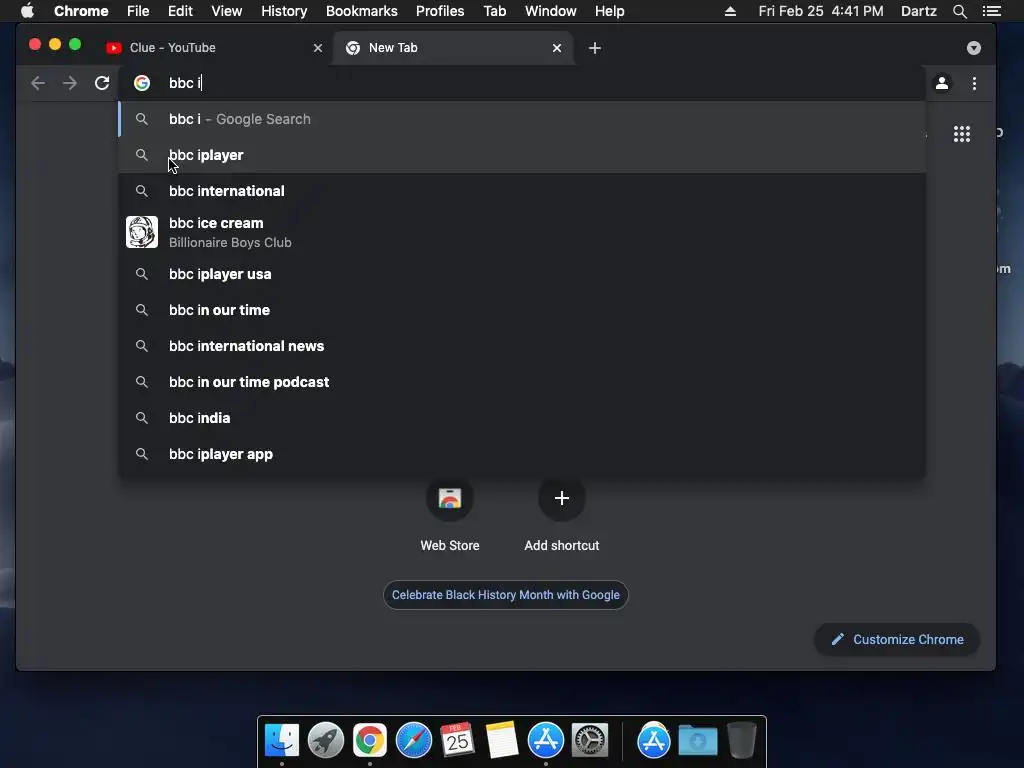Open Notification Center list icon
Viewport: 1024px width, 768px height.
(x=992, y=11)
